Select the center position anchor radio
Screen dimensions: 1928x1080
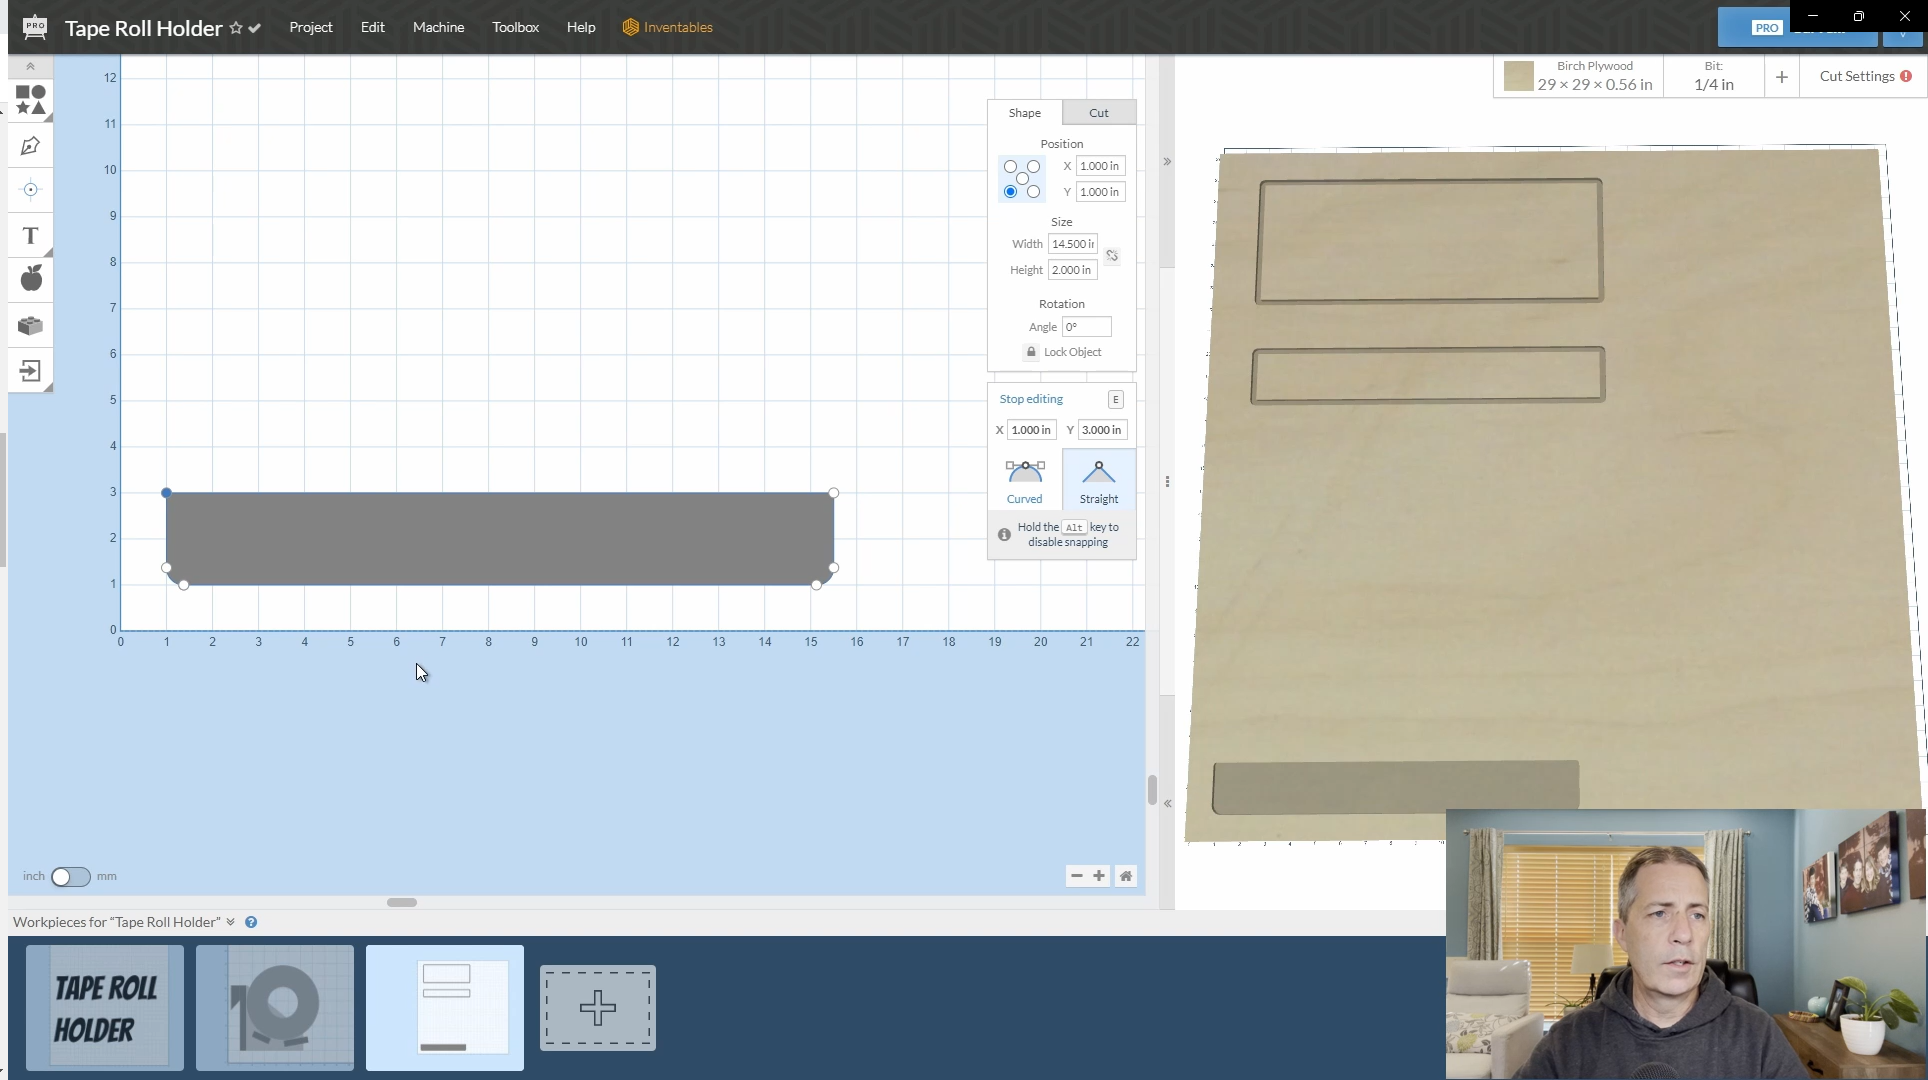coord(1022,179)
